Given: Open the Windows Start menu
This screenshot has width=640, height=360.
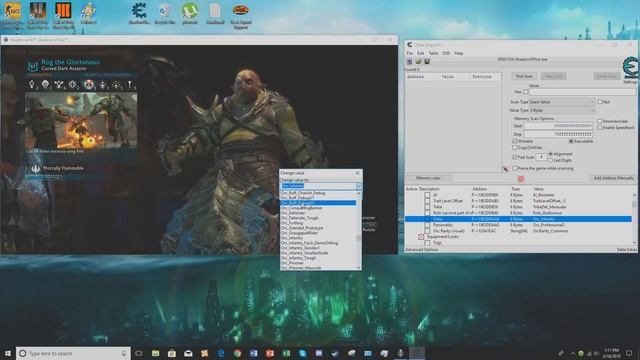Looking at the screenshot, I should point(7,353).
